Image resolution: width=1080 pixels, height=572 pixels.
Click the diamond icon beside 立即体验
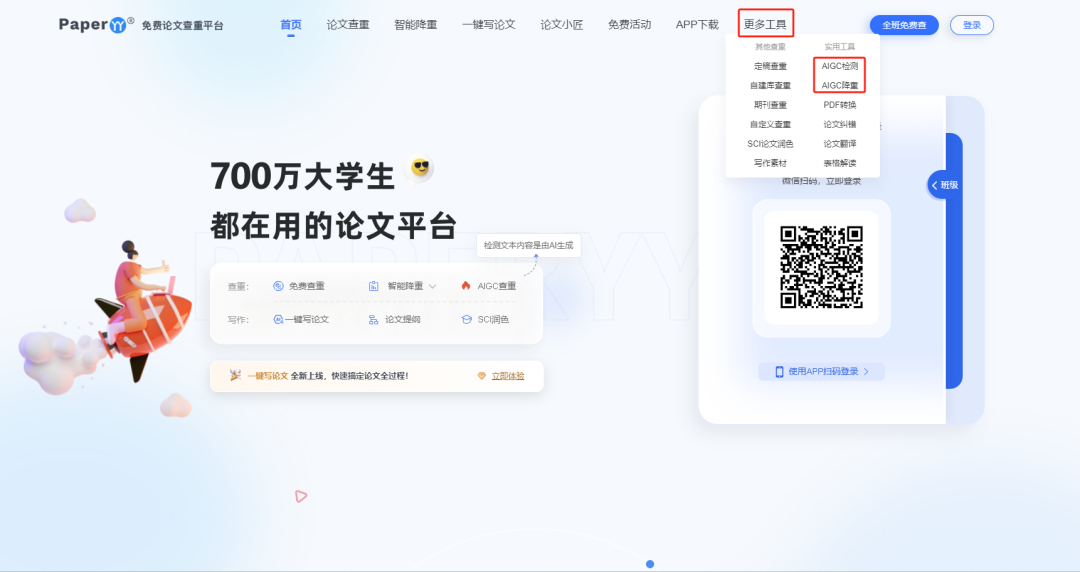coord(481,376)
